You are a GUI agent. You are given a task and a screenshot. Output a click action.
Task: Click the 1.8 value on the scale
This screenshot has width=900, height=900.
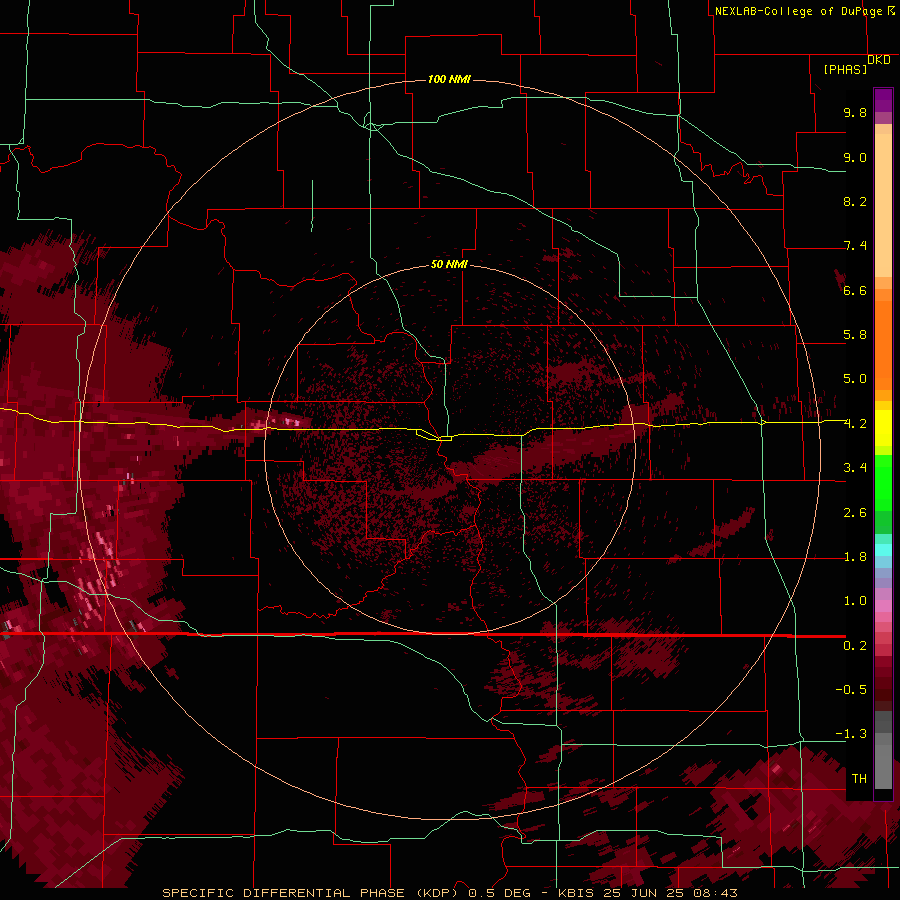click(x=855, y=557)
